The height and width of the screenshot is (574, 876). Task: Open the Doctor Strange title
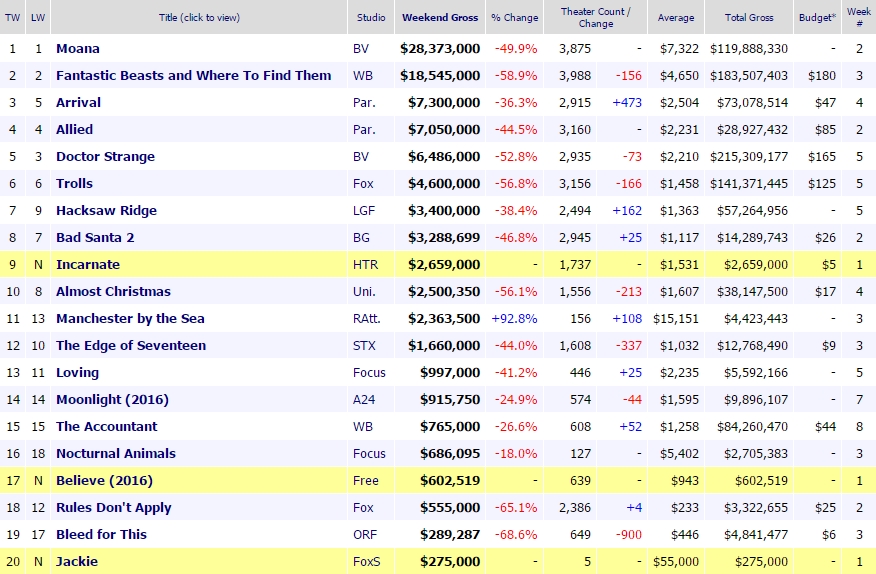click(105, 156)
